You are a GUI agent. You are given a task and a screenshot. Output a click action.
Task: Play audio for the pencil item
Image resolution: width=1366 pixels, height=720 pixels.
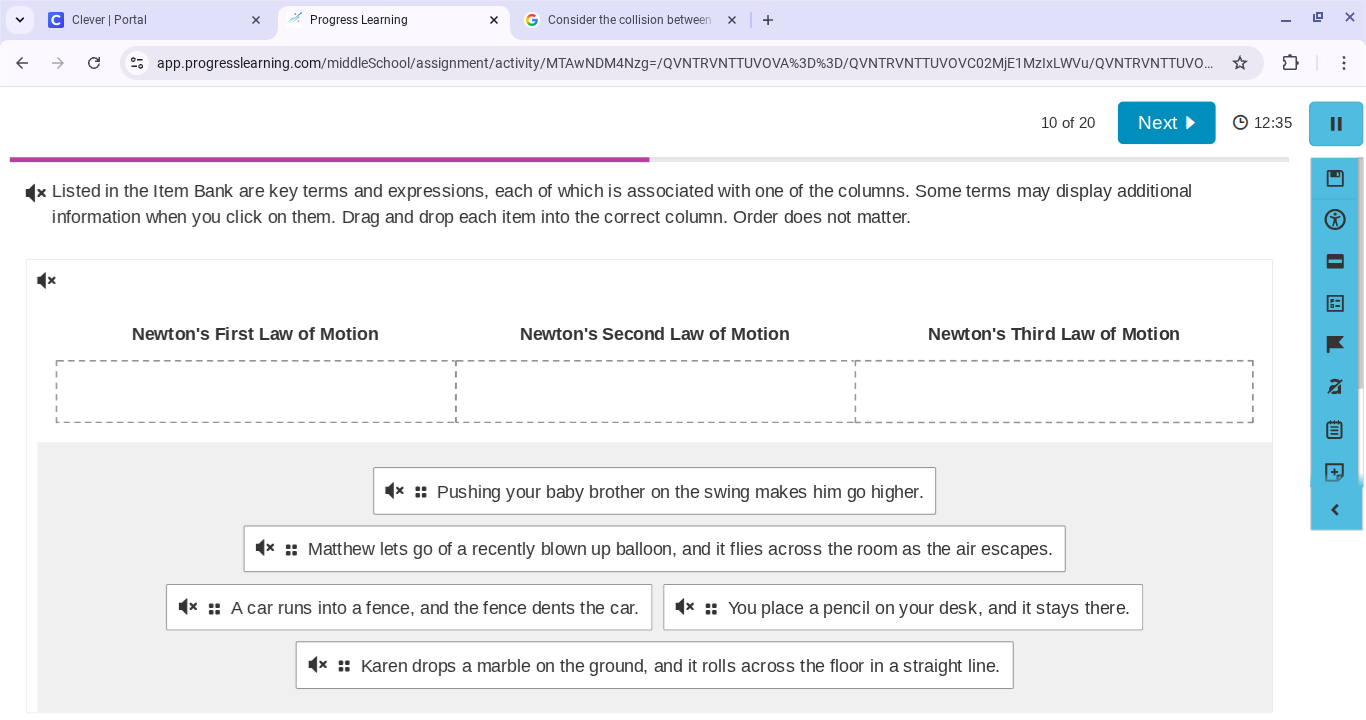tap(685, 607)
